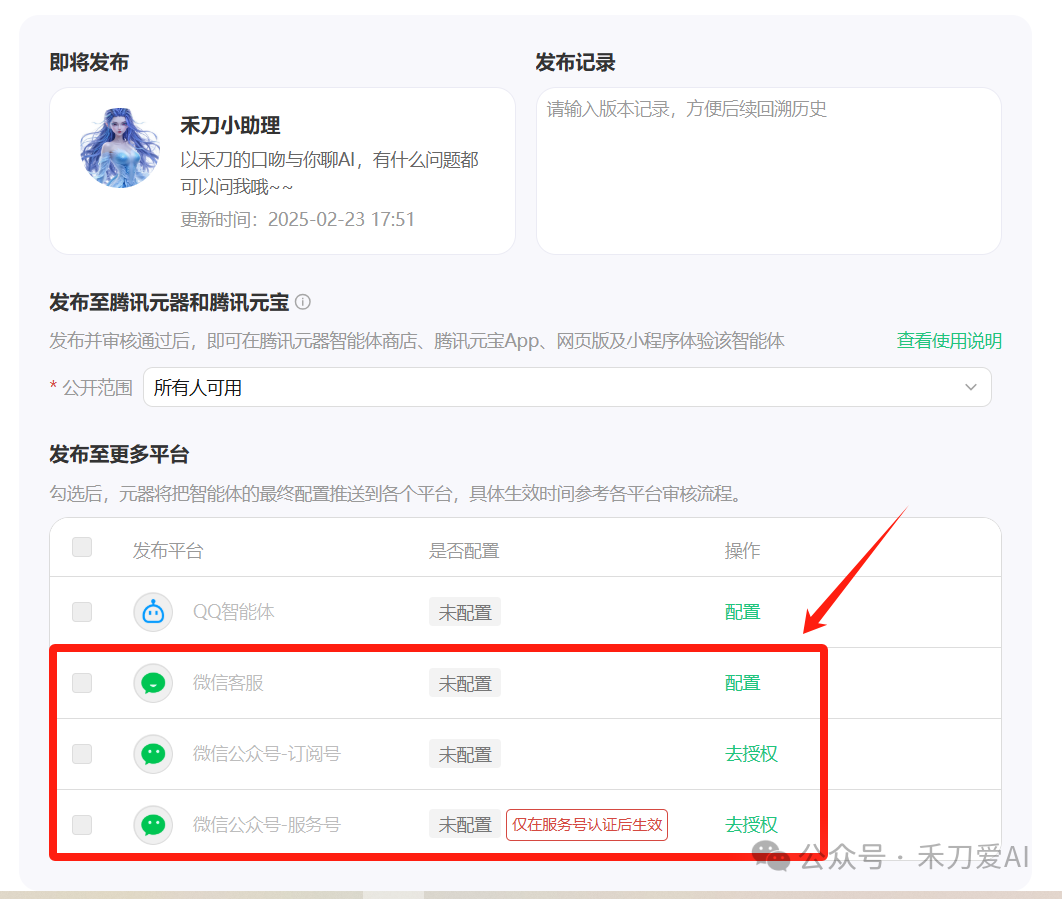
Task: Check the QQ智能体 row checkbox
Action: coord(82,612)
